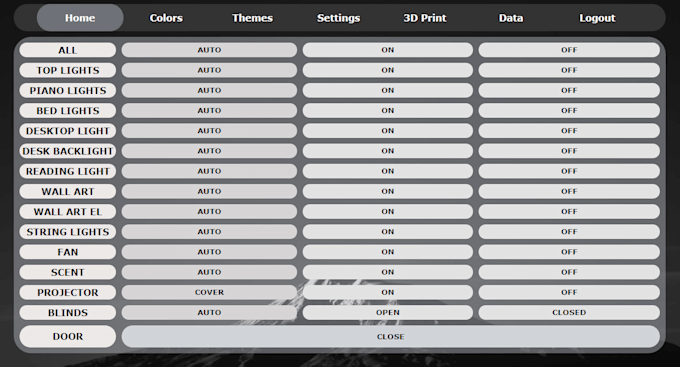Turn the Projector ON
The image size is (680, 367).
click(x=388, y=292)
